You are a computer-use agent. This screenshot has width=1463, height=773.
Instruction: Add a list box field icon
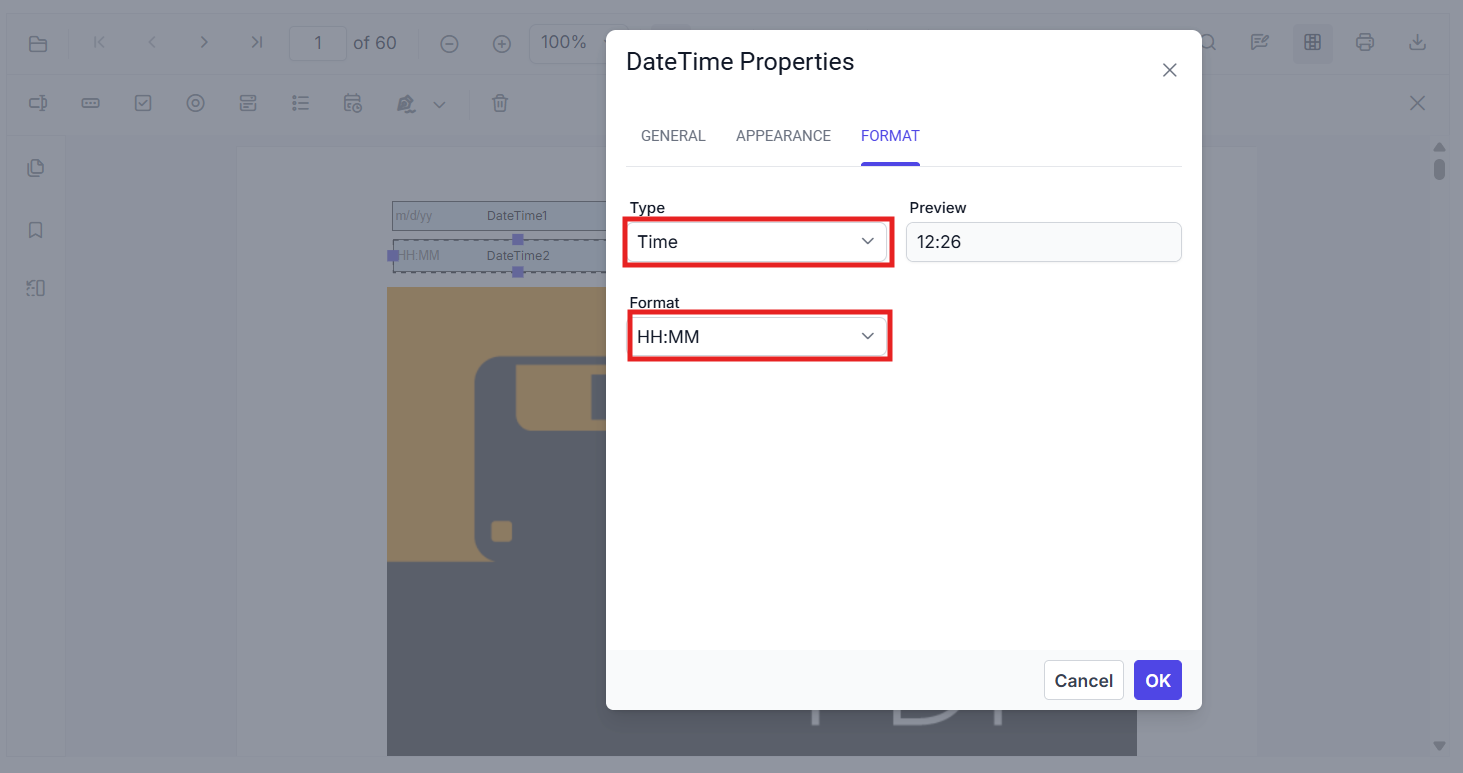(300, 103)
